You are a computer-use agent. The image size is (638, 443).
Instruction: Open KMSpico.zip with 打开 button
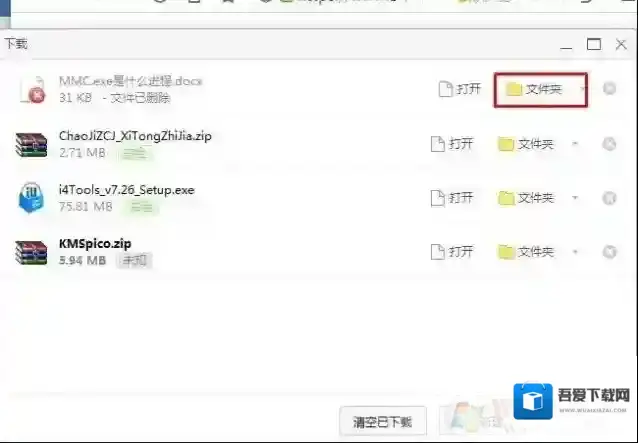pyautogui.click(x=452, y=252)
